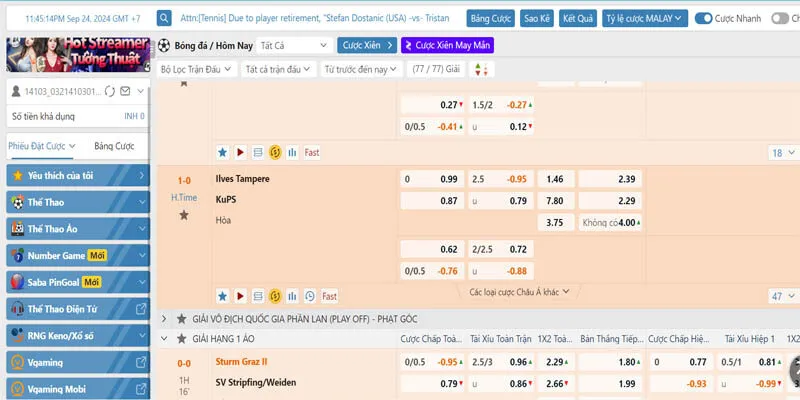
Task: Click the live stream play icon for Ilves Tampere
Action: 240,296
